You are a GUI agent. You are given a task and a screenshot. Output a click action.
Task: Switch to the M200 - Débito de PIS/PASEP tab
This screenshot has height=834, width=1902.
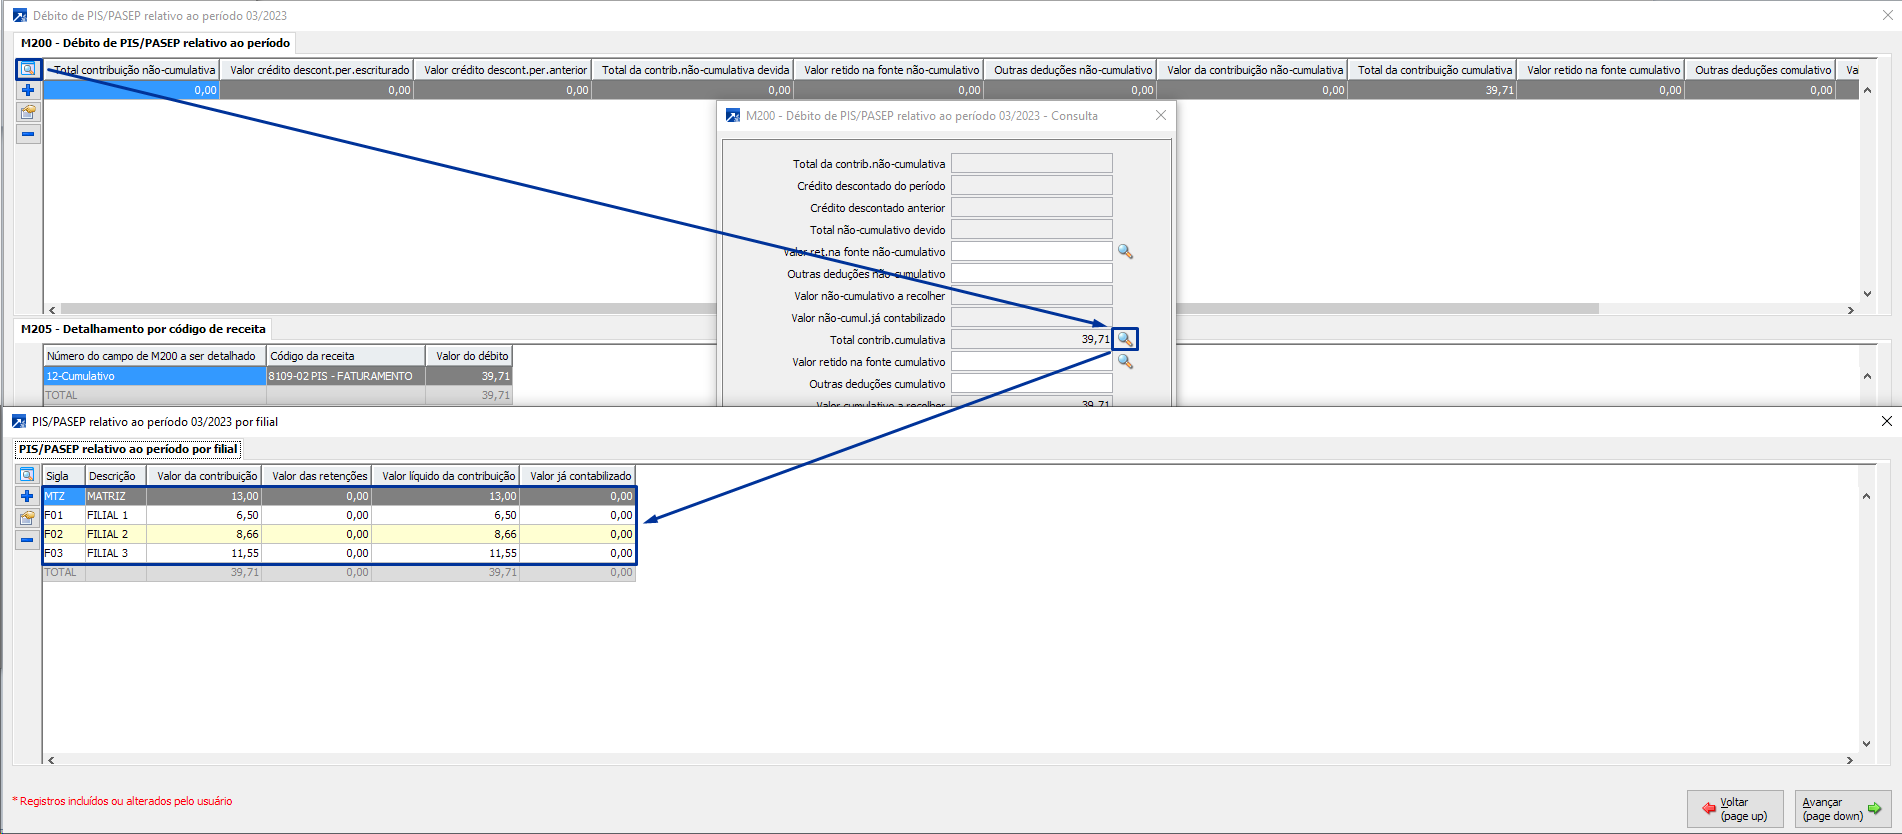click(155, 43)
